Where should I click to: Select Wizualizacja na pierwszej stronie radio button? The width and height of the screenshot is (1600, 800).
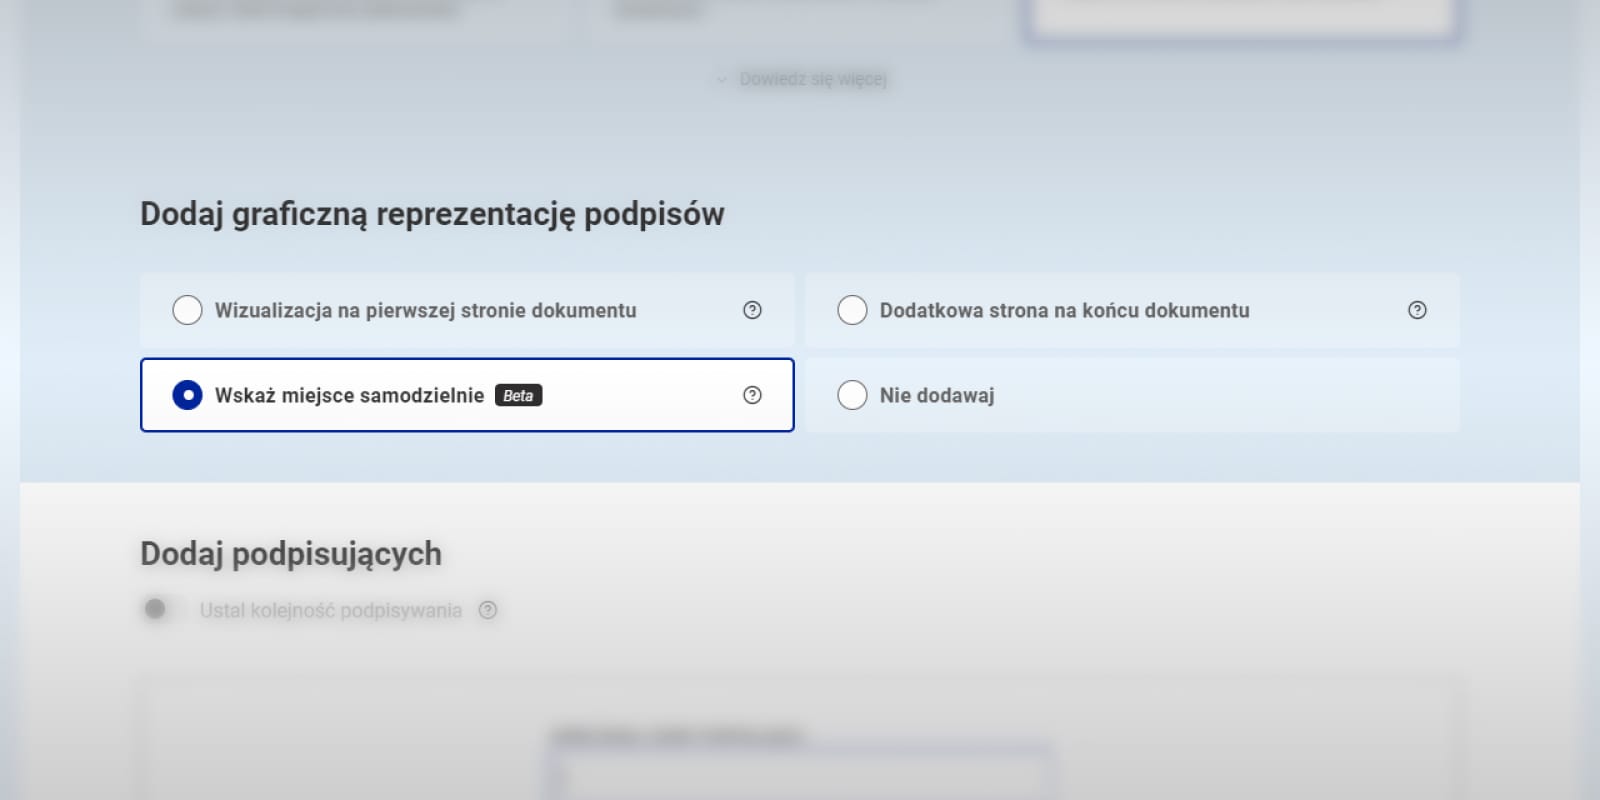tap(187, 310)
